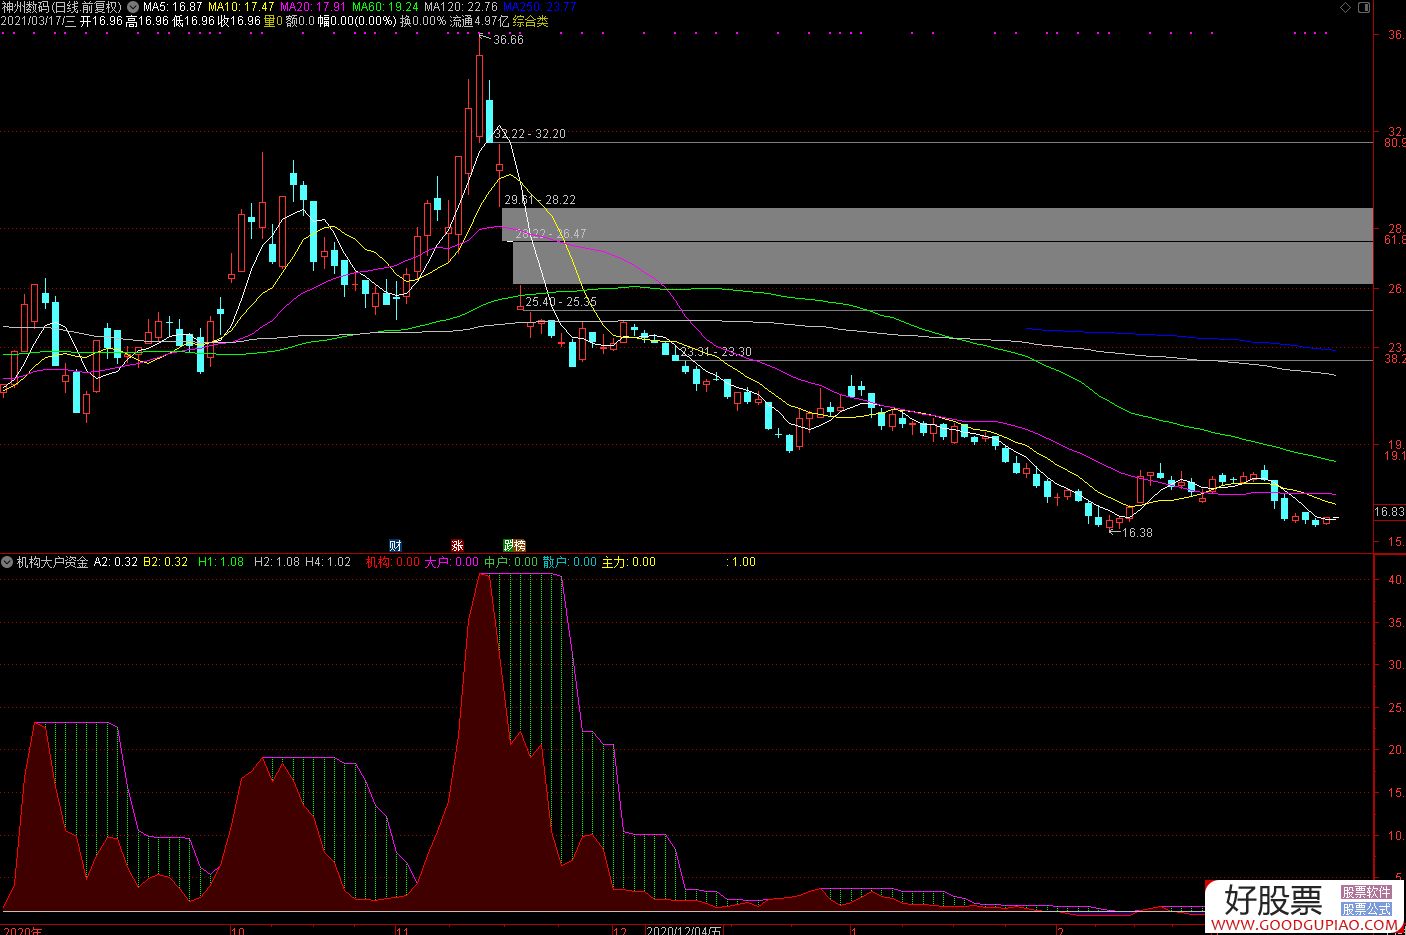Select the date 2021/03/17/三
The height and width of the screenshot is (935, 1406).
point(39,21)
